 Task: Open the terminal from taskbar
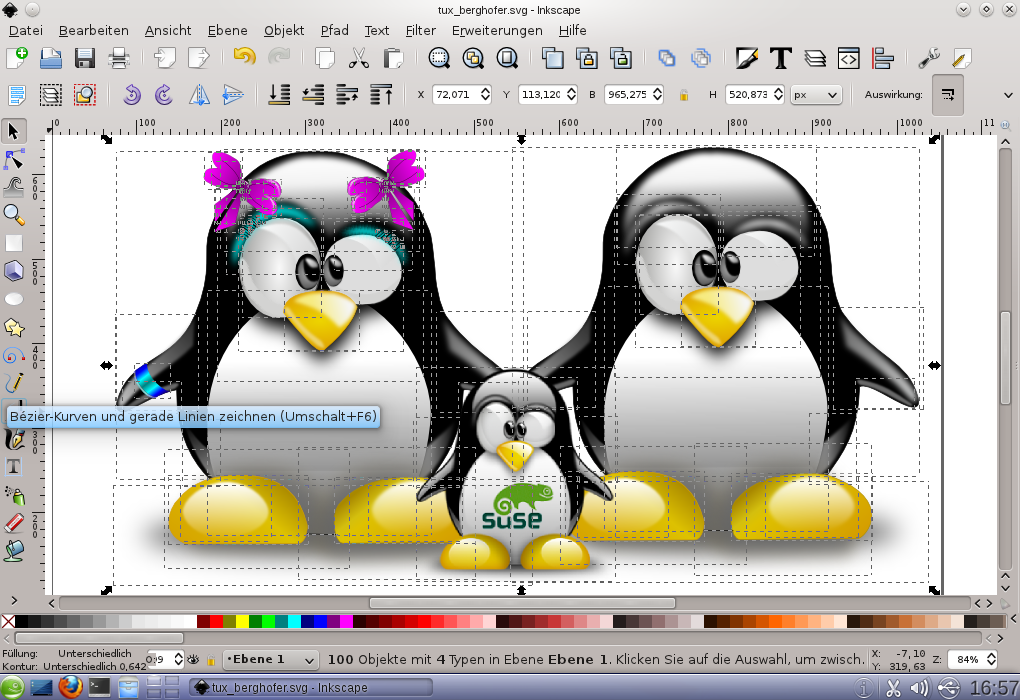[100, 687]
